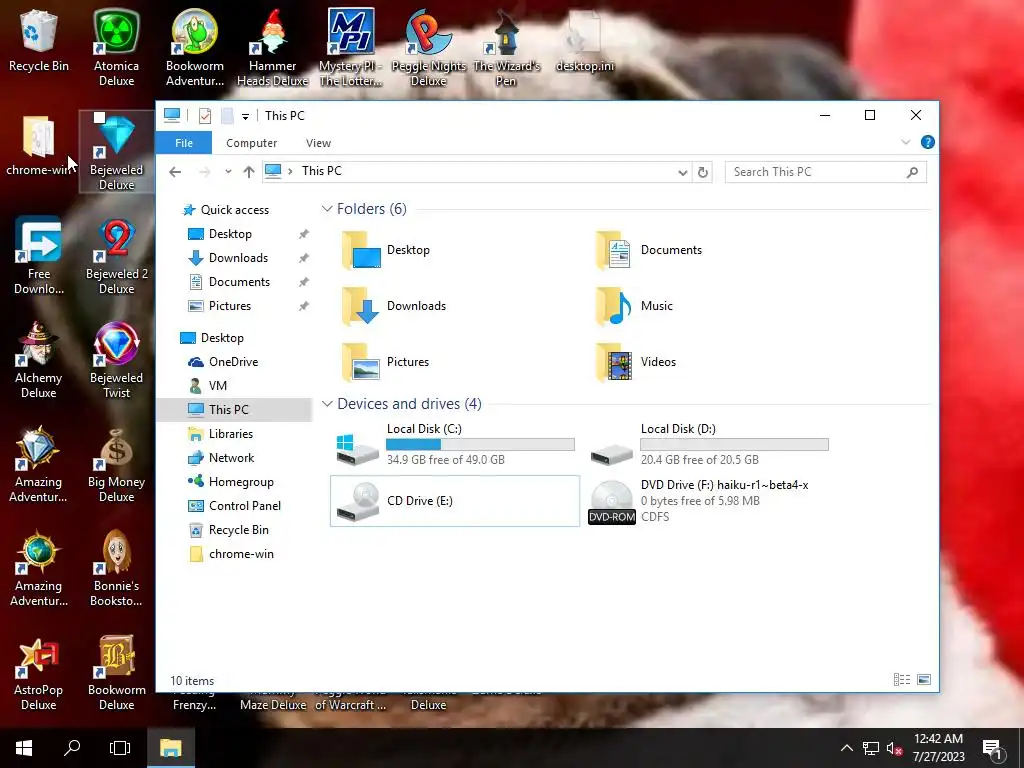Viewport: 1024px width, 768px height.
Task: Click the New folder icon in the title bar
Action: tap(227, 116)
